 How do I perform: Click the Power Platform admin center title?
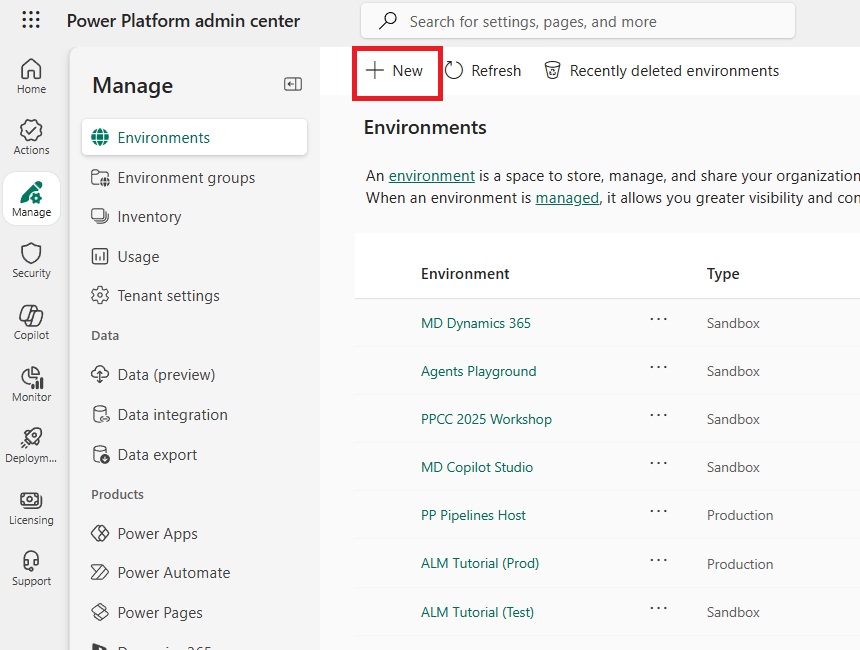[183, 21]
